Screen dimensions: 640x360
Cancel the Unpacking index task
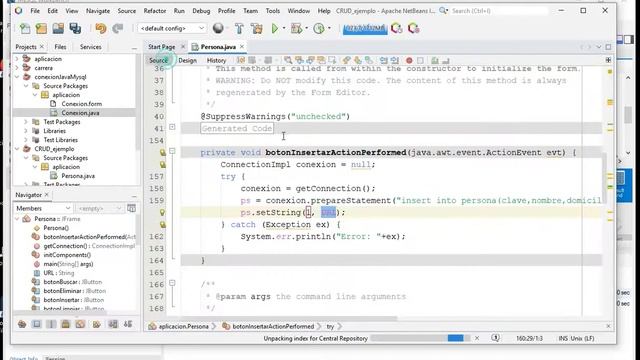tap(477, 338)
